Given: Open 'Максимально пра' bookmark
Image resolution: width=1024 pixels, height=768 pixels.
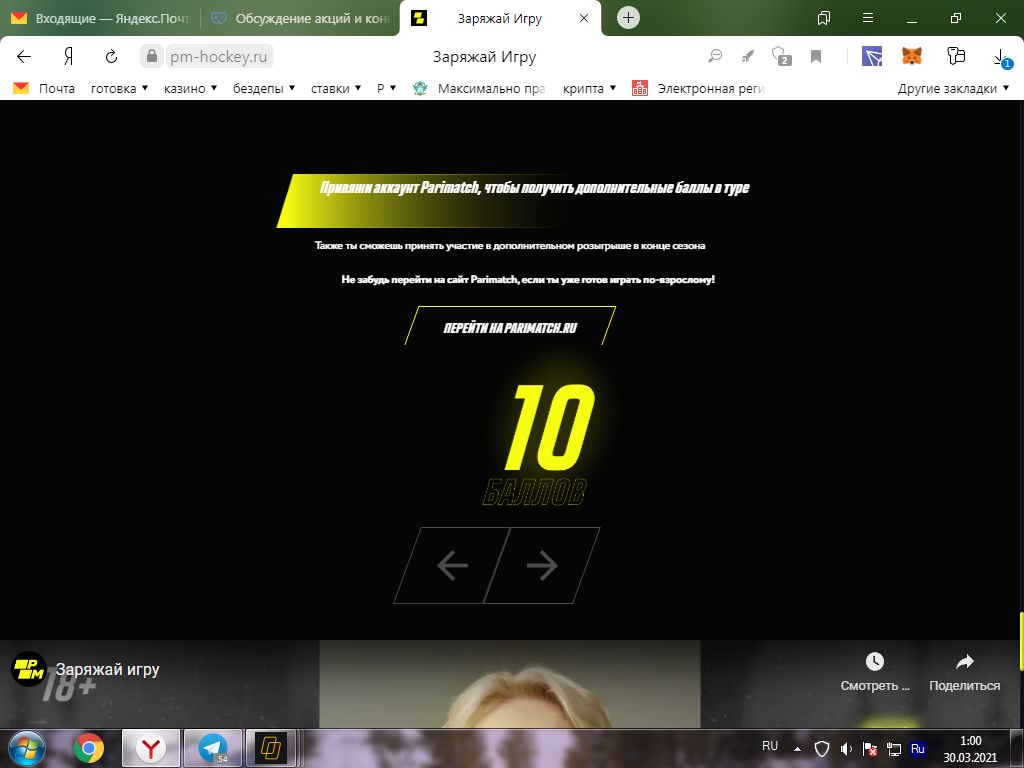Looking at the screenshot, I should tap(479, 88).
